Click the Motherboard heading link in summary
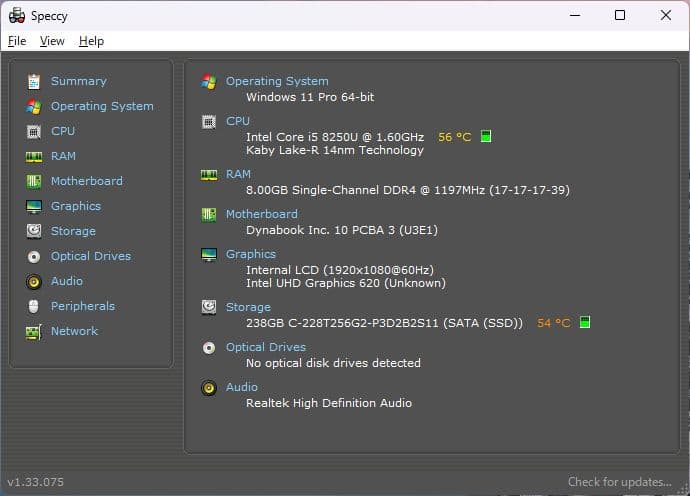 point(262,214)
